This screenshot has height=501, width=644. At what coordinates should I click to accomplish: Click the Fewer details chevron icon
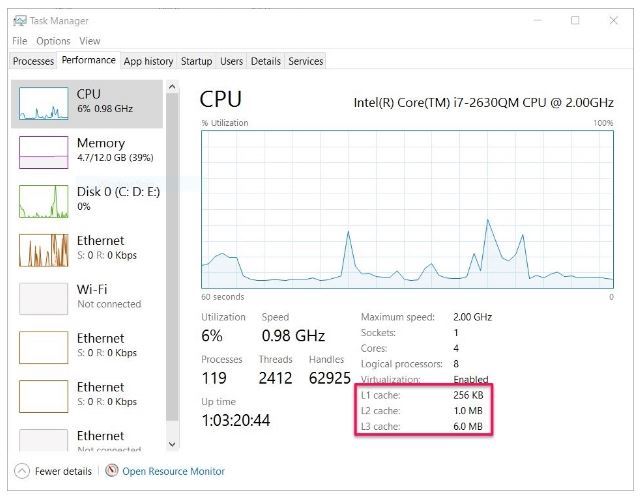[22, 471]
